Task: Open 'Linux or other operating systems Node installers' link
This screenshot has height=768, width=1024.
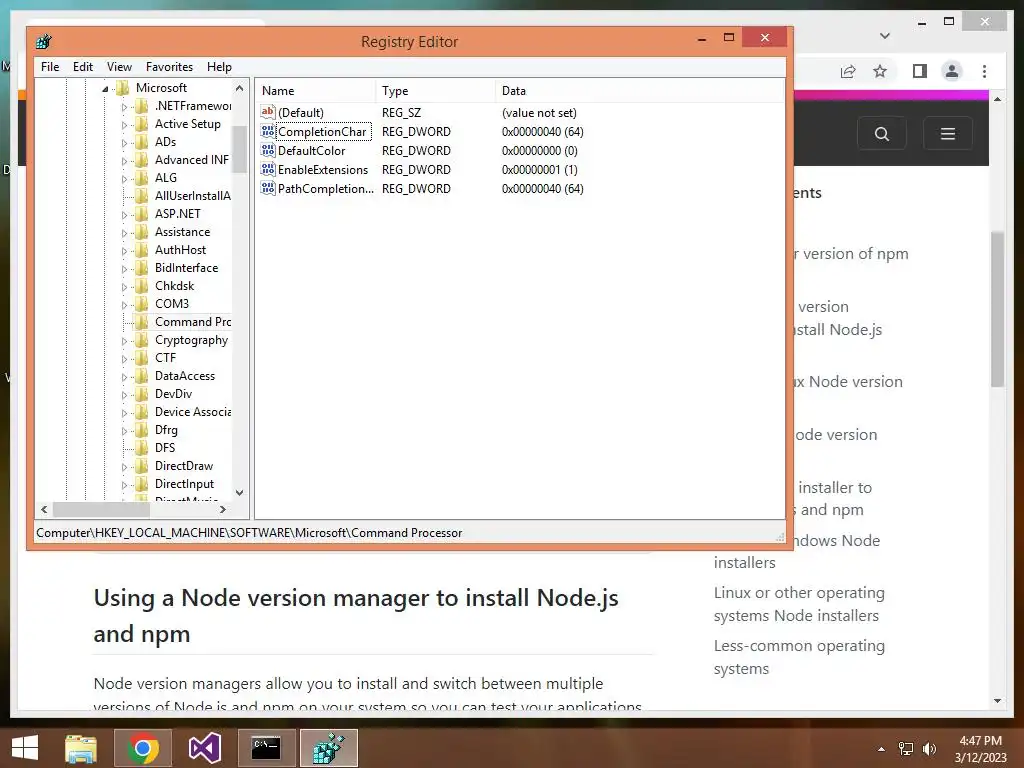Action: click(799, 604)
